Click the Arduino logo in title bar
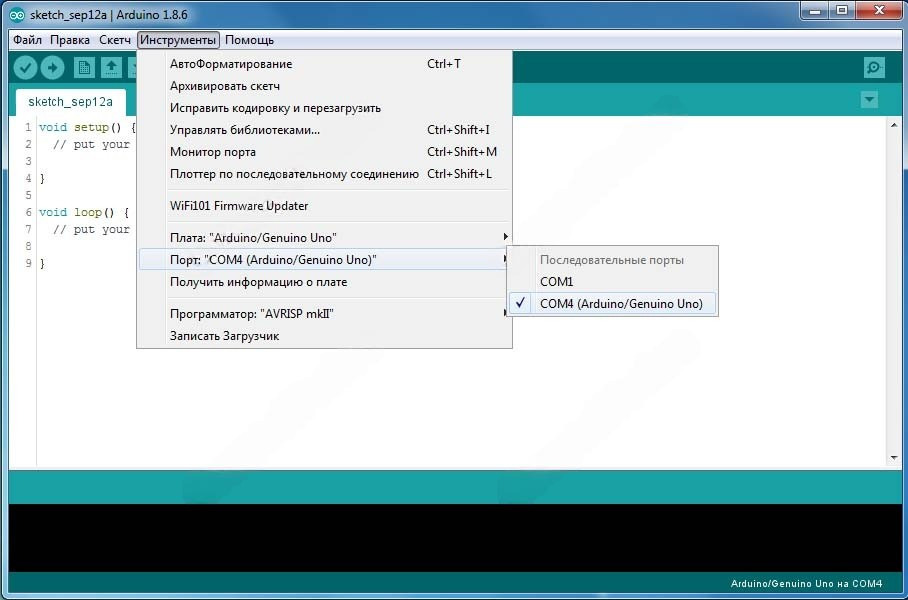908x600 pixels. pos(17,12)
